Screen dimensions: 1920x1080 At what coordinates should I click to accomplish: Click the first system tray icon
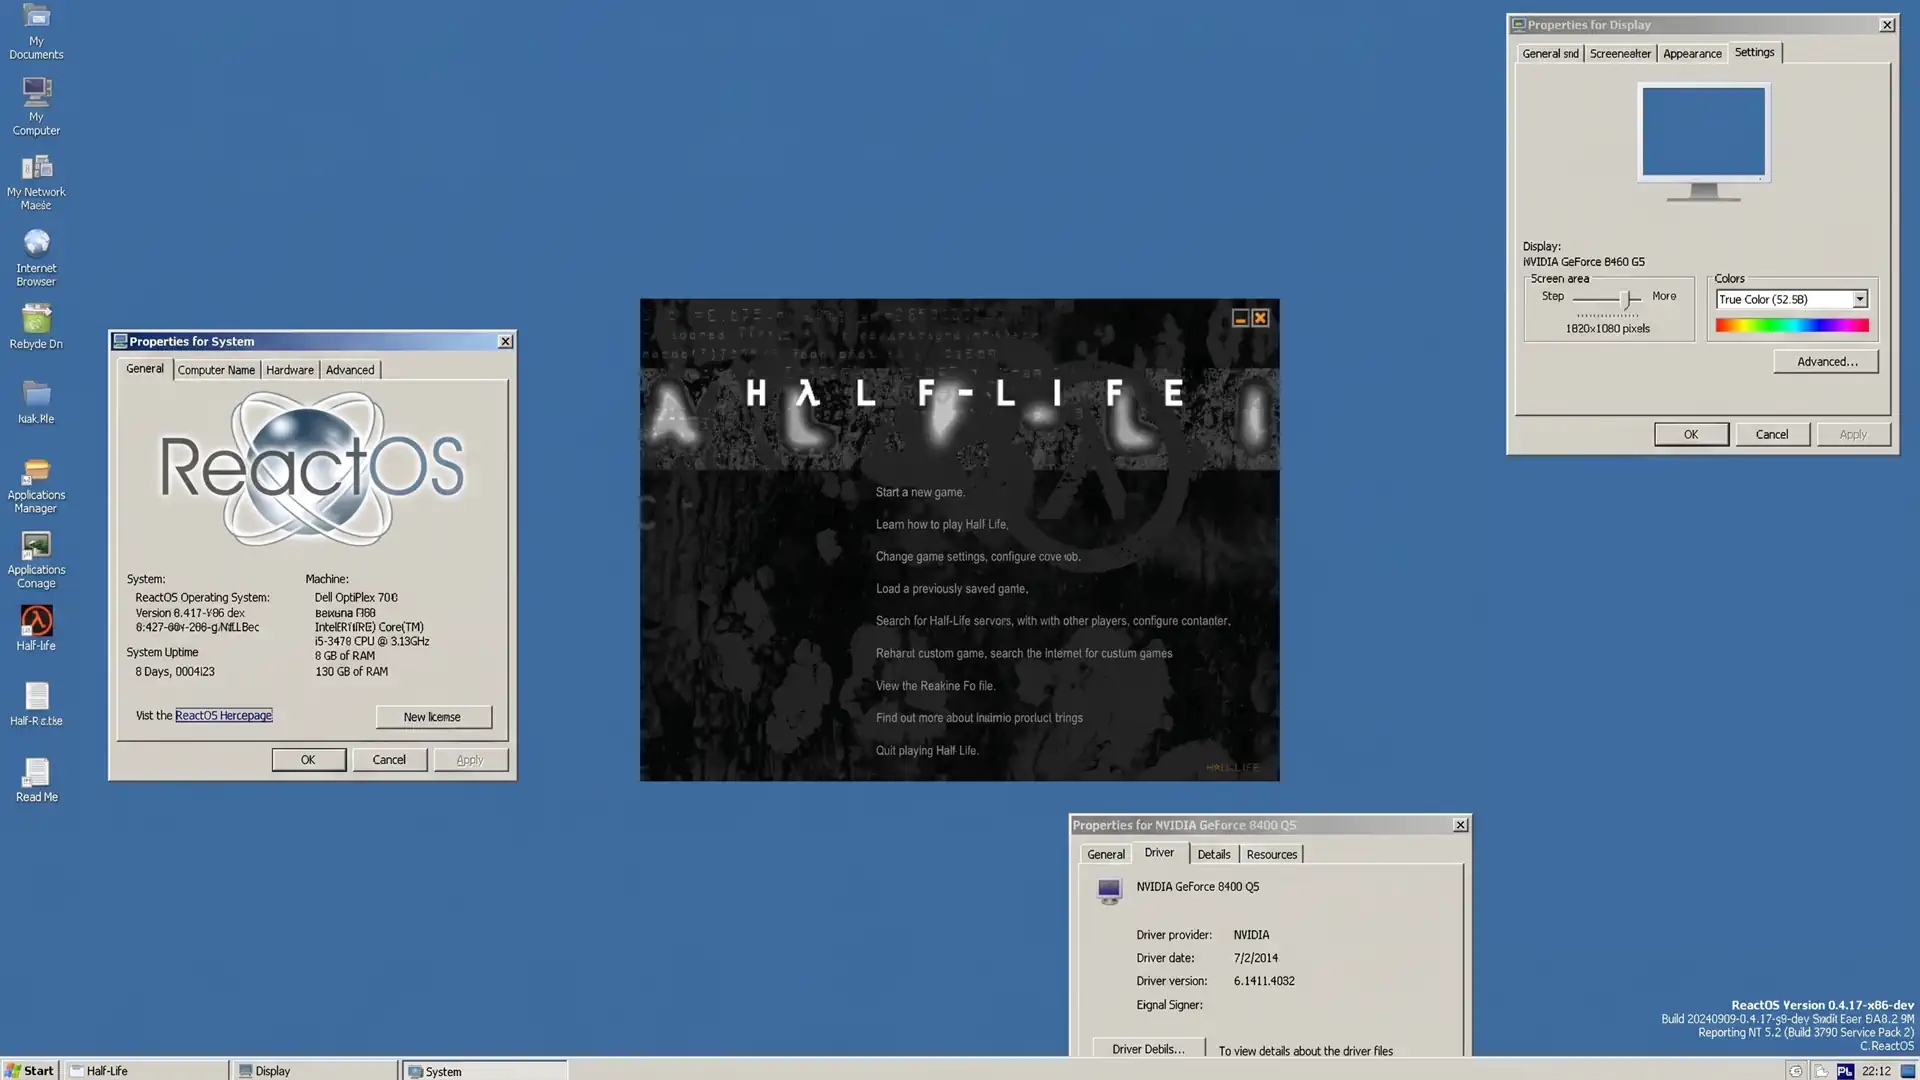pos(1796,1071)
